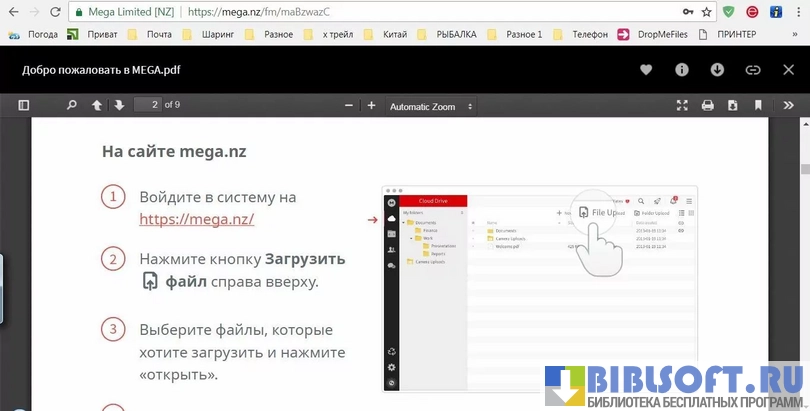Go to next PDF page
This screenshot has height=411, width=810.
click(x=119, y=105)
